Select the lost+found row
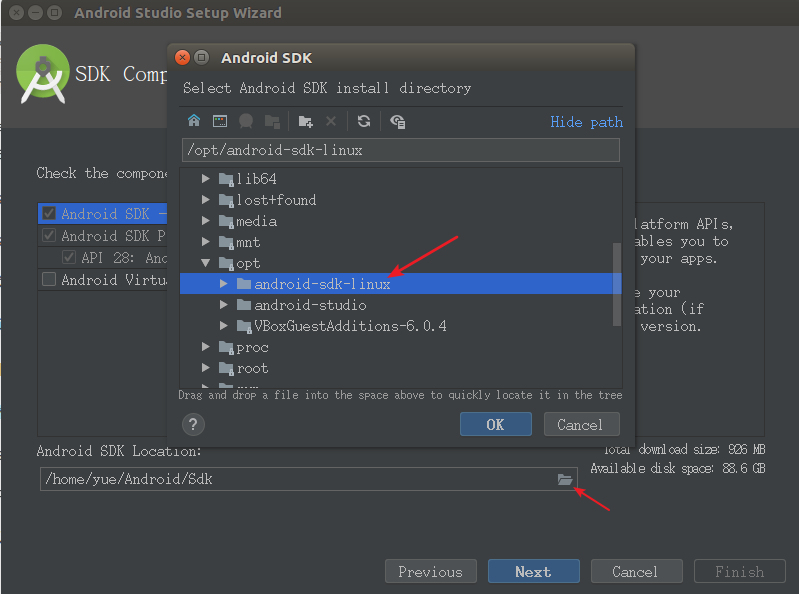 401,200
